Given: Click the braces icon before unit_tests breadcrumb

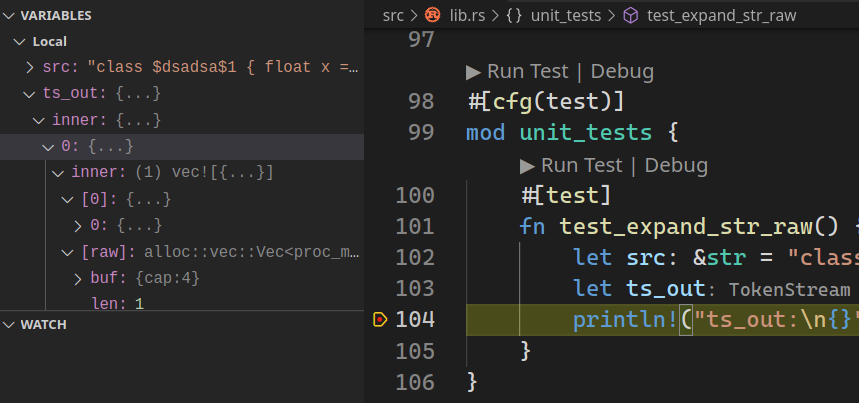Looking at the screenshot, I should 514,15.
